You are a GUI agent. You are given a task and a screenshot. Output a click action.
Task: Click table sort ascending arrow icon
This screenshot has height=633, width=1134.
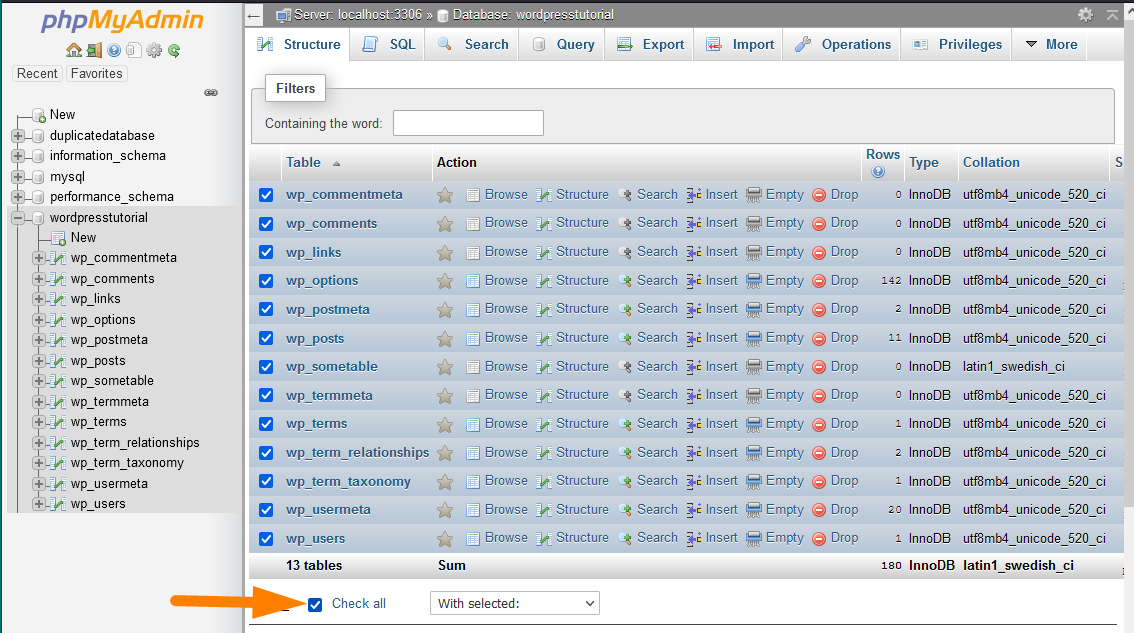point(336,164)
